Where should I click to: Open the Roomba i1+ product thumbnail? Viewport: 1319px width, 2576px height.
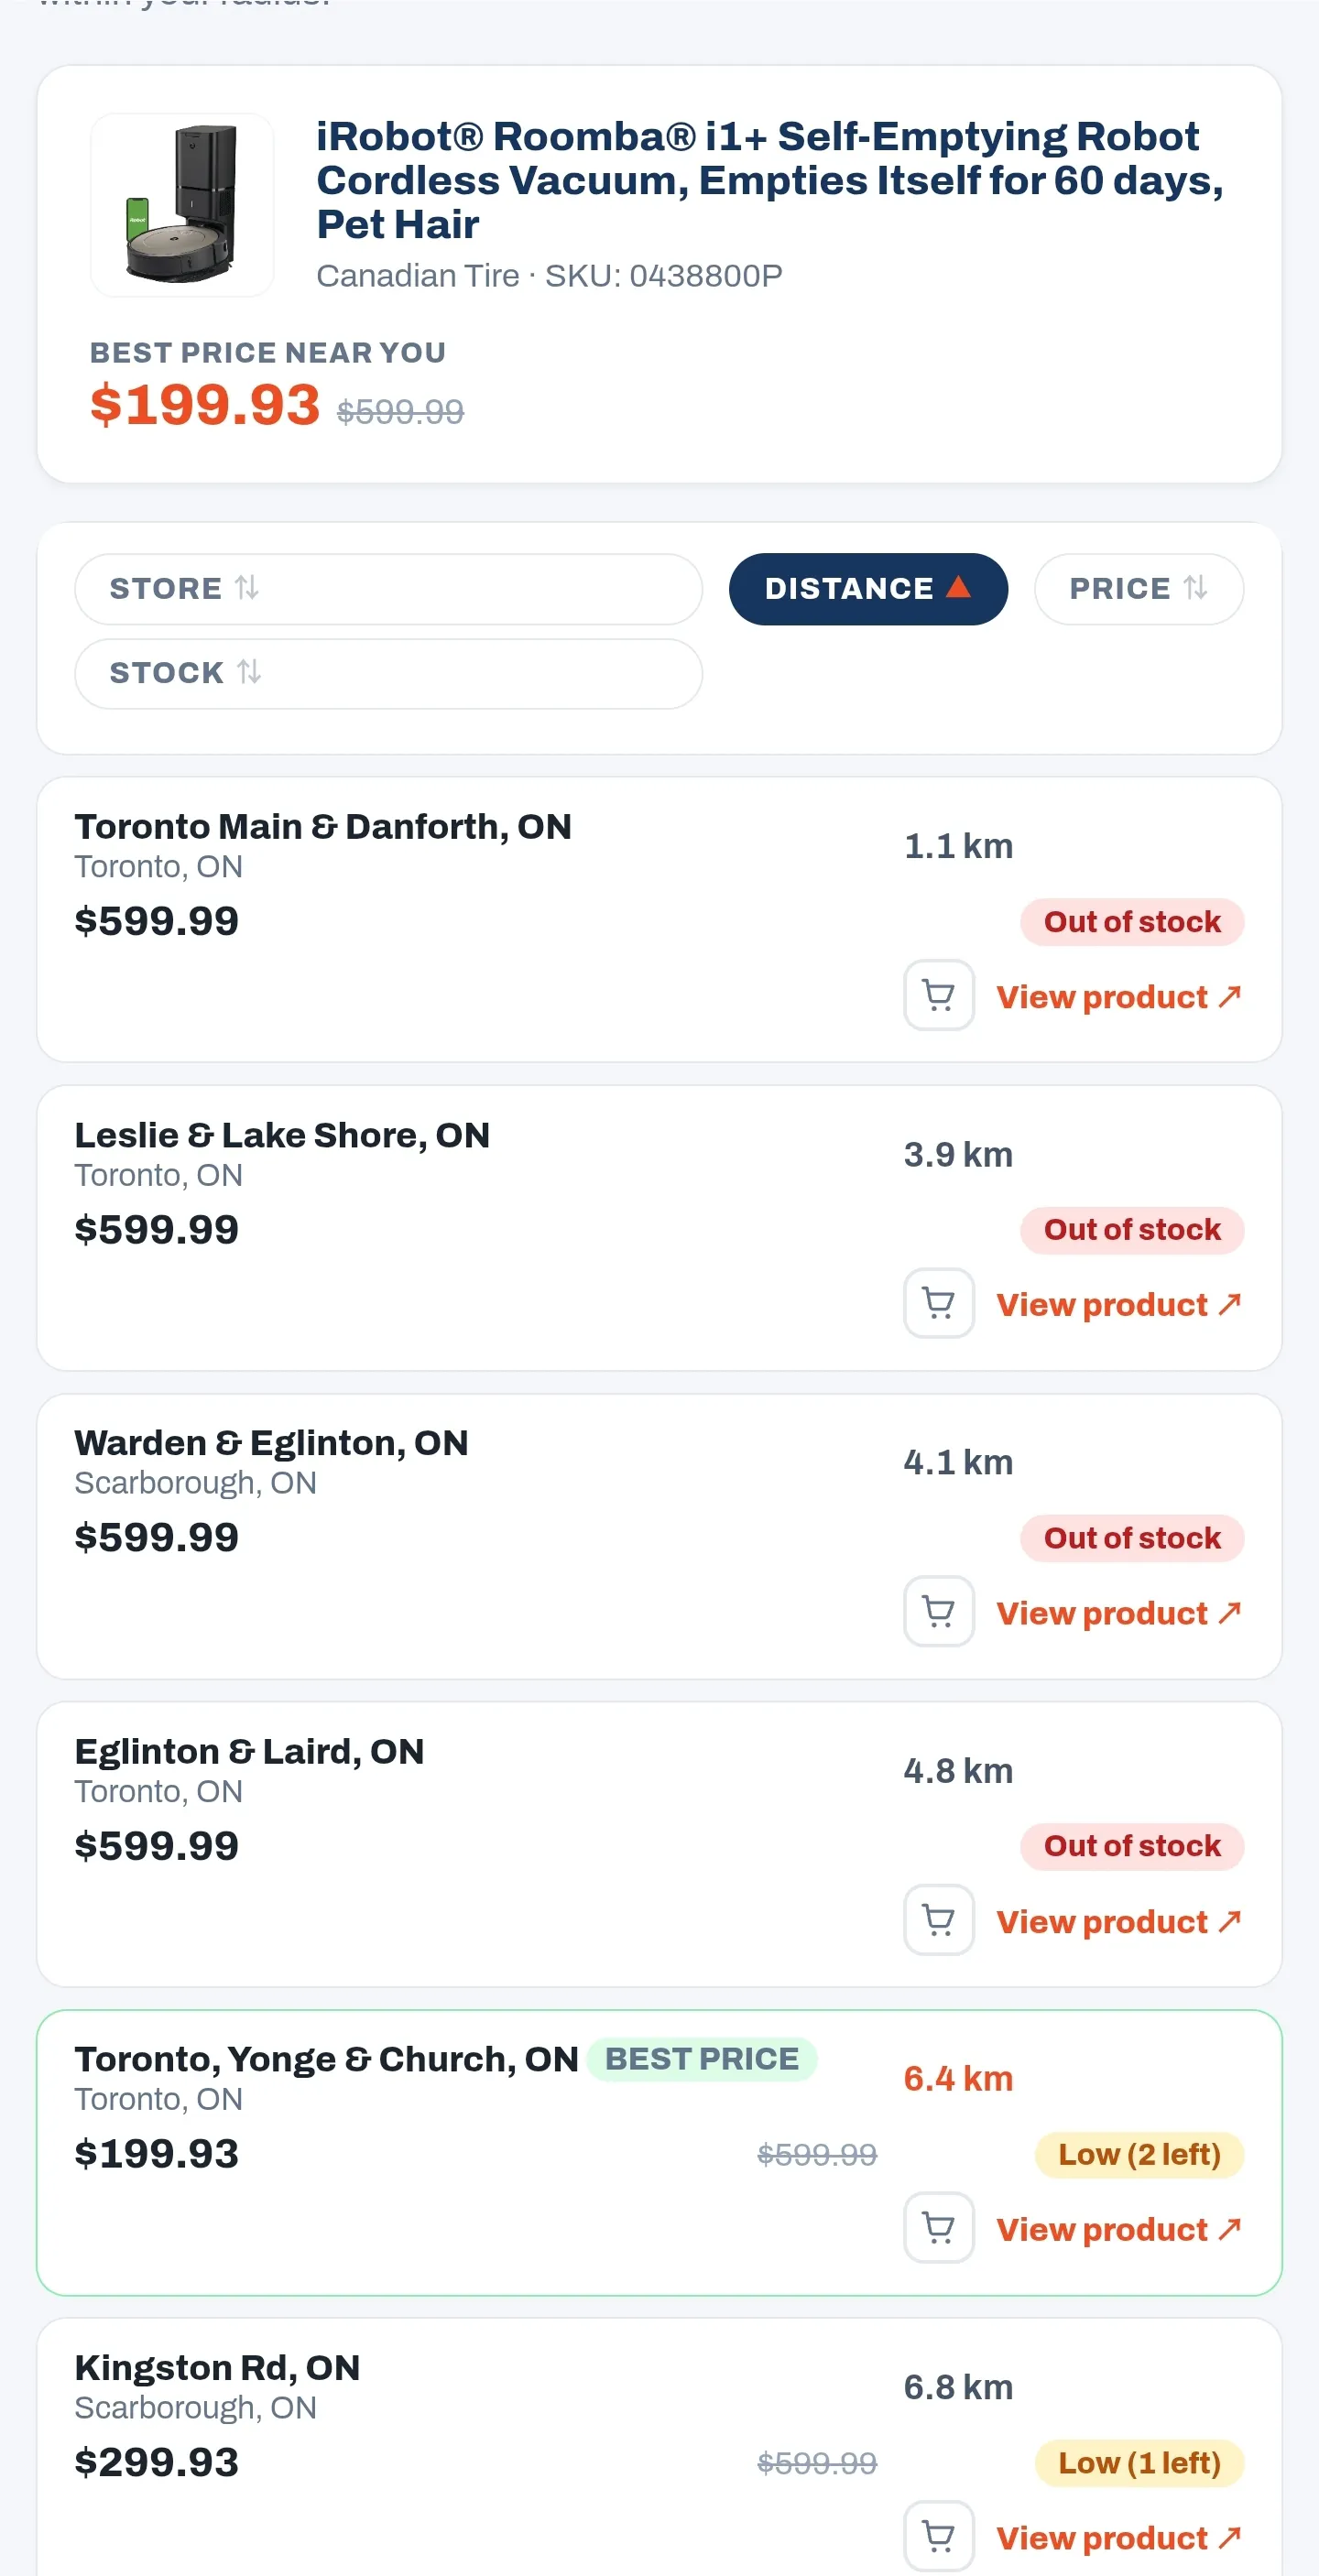click(x=182, y=205)
